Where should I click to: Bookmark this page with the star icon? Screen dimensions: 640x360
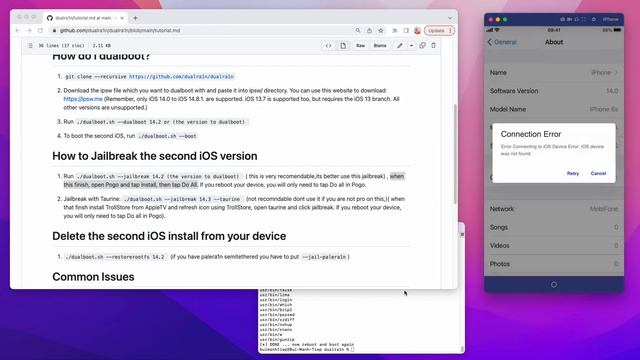(x=381, y=31)
